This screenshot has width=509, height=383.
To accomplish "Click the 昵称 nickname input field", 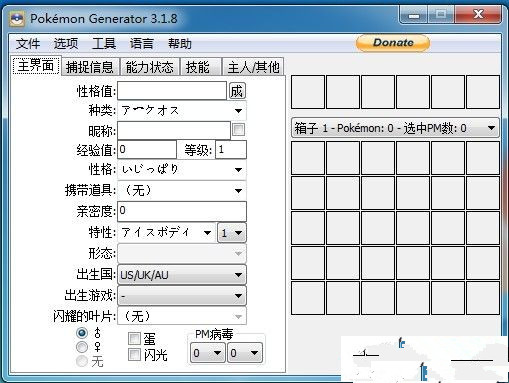I will tap(174, 130).
